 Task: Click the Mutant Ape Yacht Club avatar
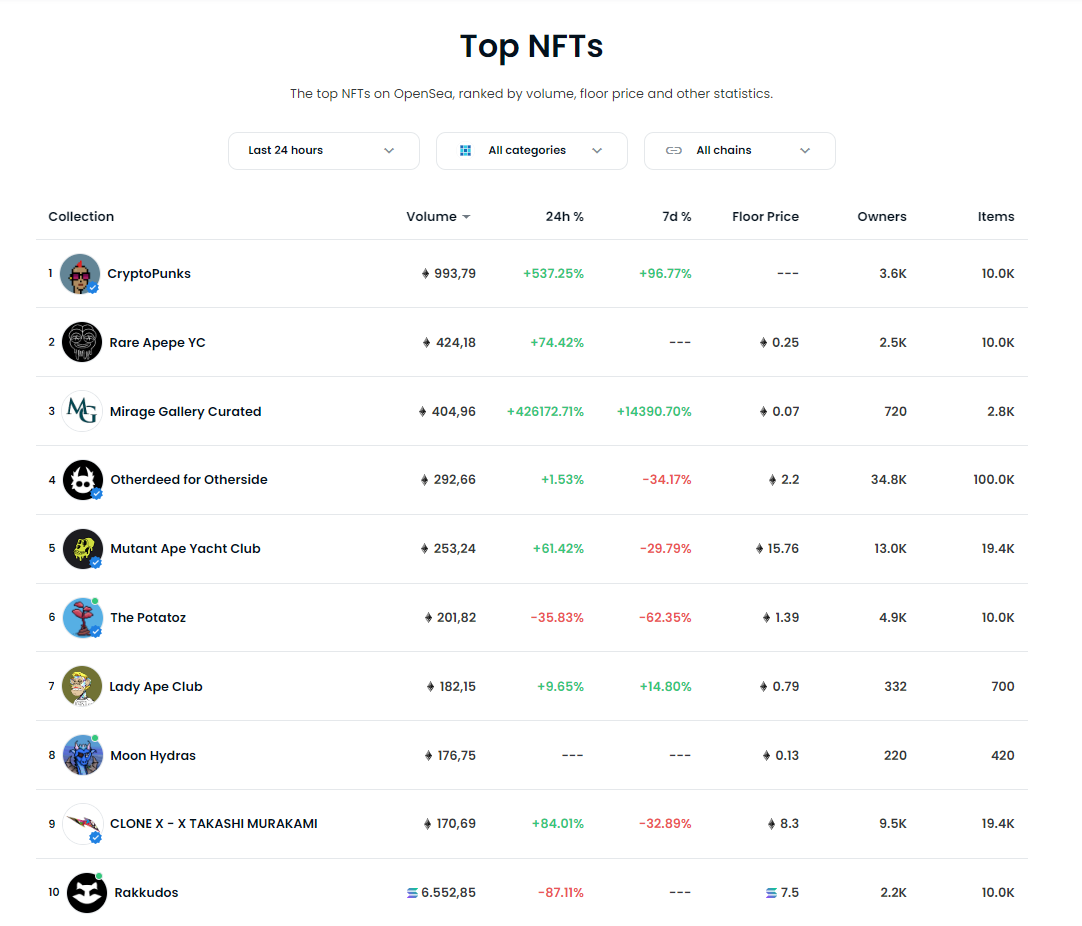pos(83,549)
